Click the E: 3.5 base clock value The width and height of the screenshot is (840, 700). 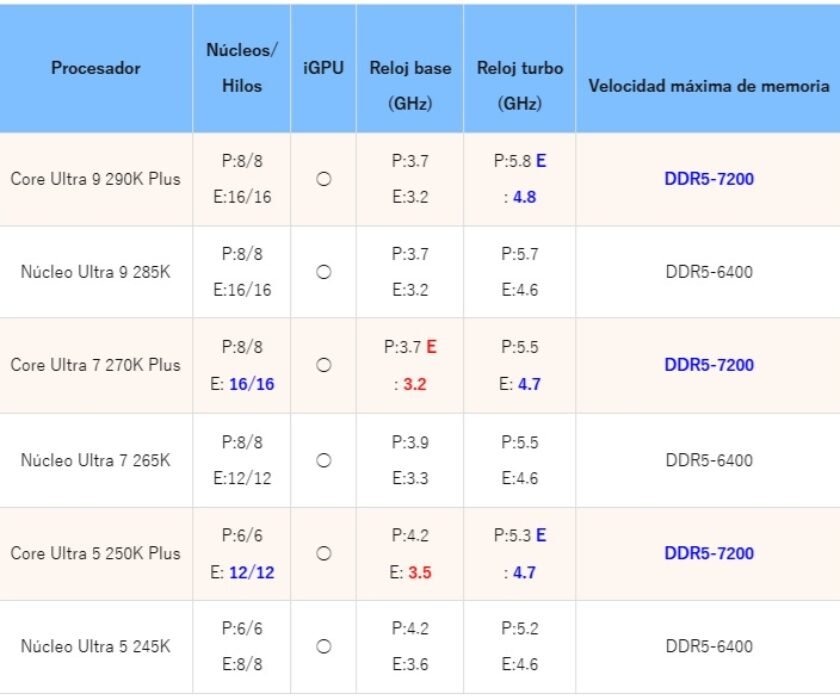[413, 572]
